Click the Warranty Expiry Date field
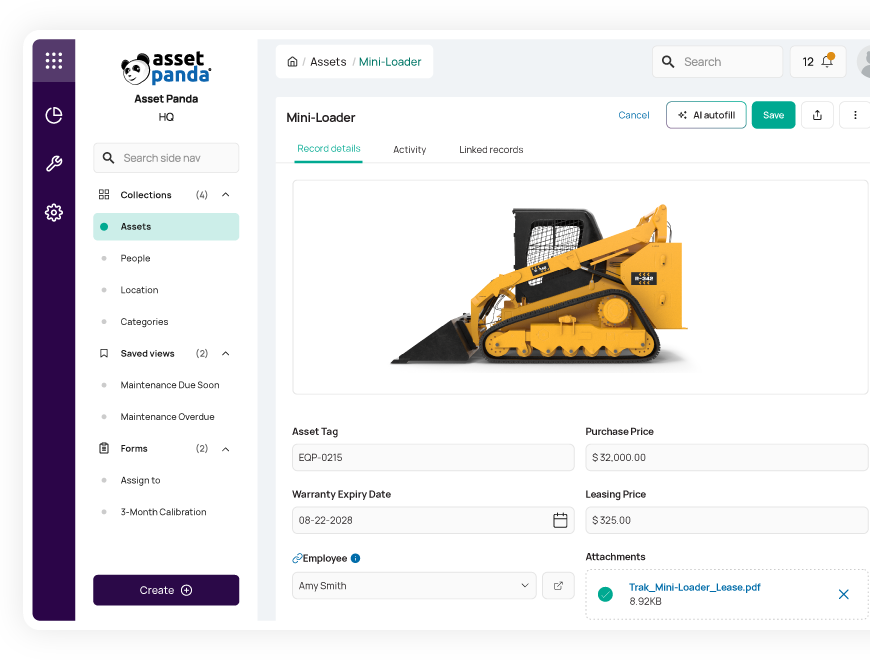Viewport: 870px width, 660px height. 433,520
